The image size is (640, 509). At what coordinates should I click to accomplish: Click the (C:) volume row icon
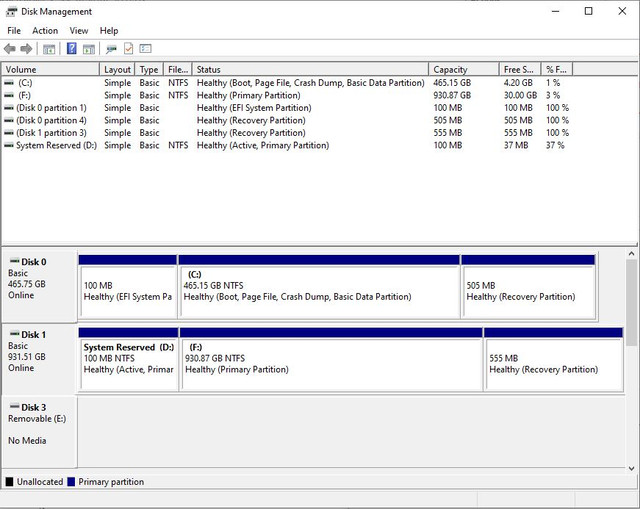(x=9, y=82)
